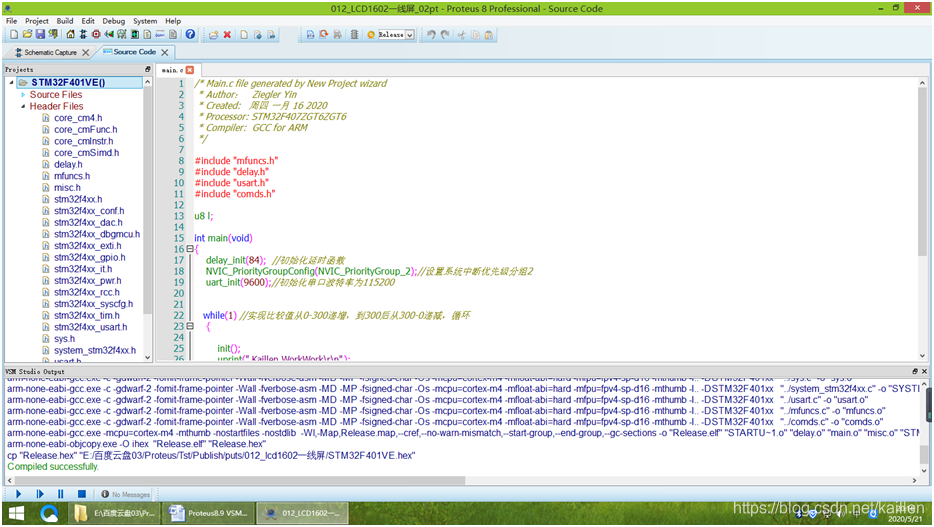Select system_stm32f4xx.h header file
Image resolution: width=934 pixels, height=527 pixels.
(95, 351)
